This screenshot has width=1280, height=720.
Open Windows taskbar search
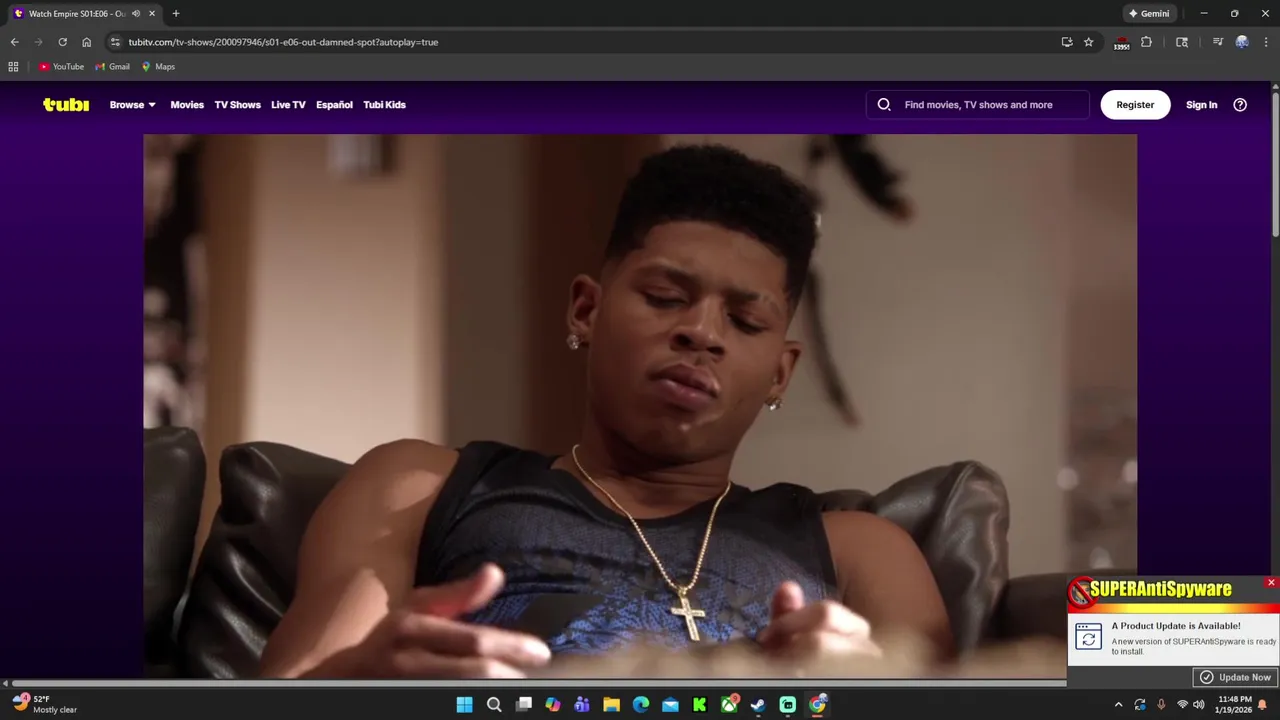pyautogui.click(x=494, y=705)
